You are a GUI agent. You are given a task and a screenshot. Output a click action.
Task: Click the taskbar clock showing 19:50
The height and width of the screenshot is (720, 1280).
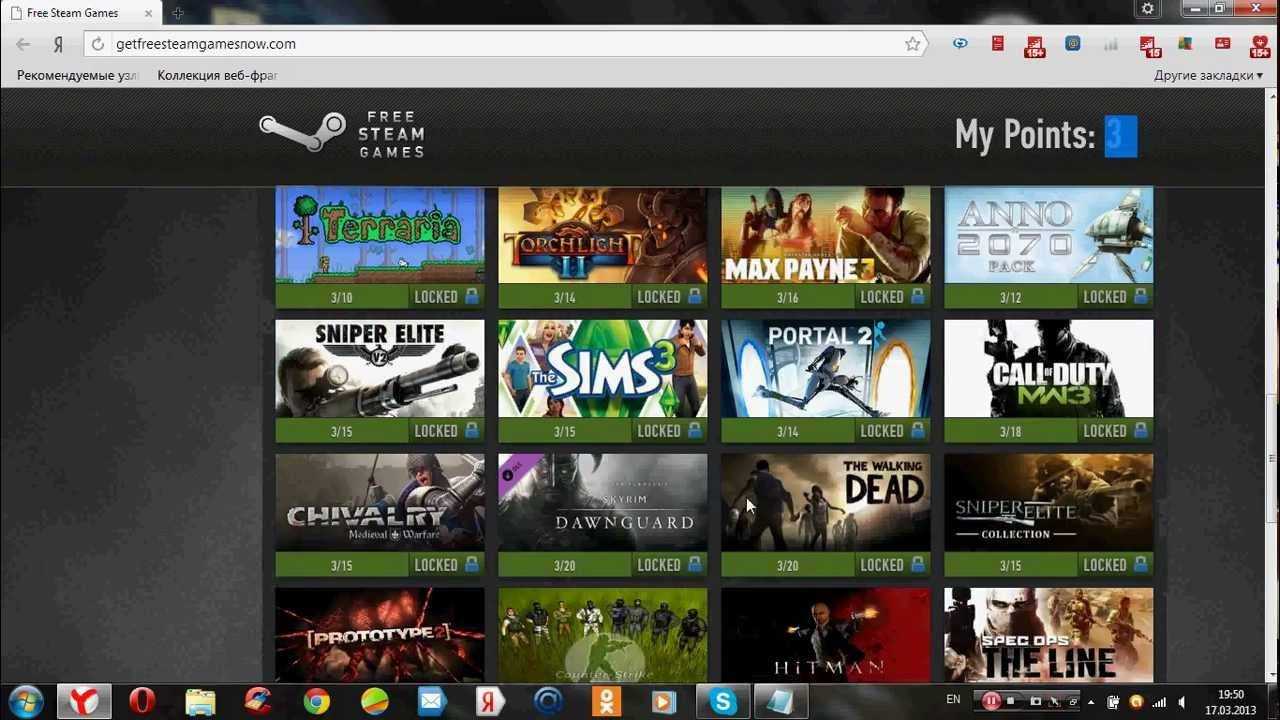1231,702
